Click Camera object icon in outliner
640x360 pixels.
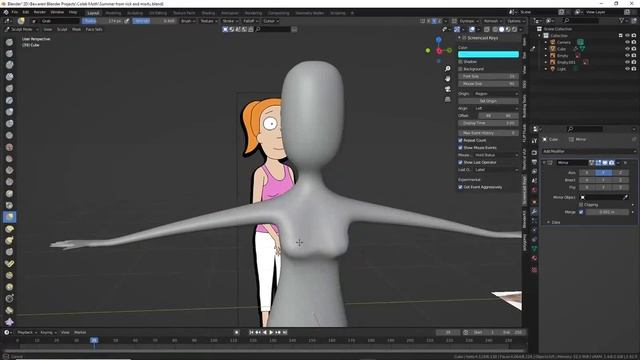click(553, 42)
